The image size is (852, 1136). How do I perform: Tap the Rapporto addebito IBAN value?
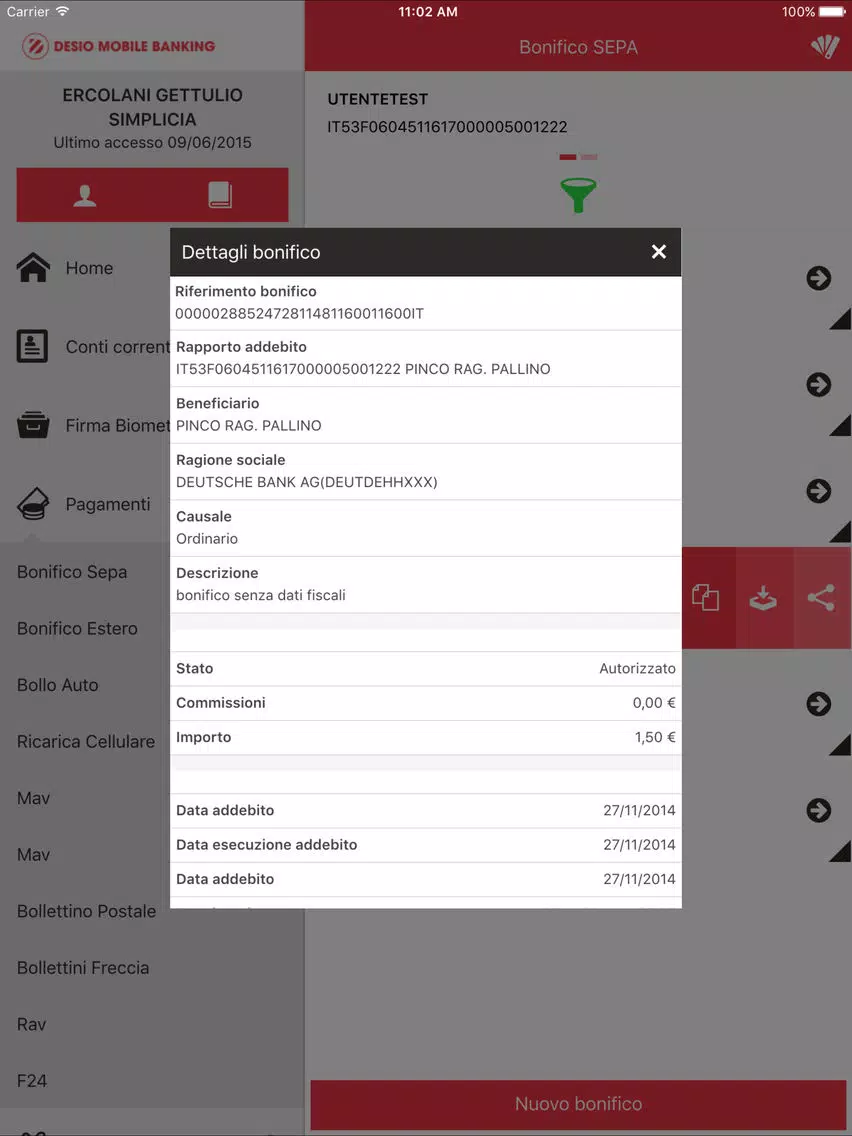288,369
